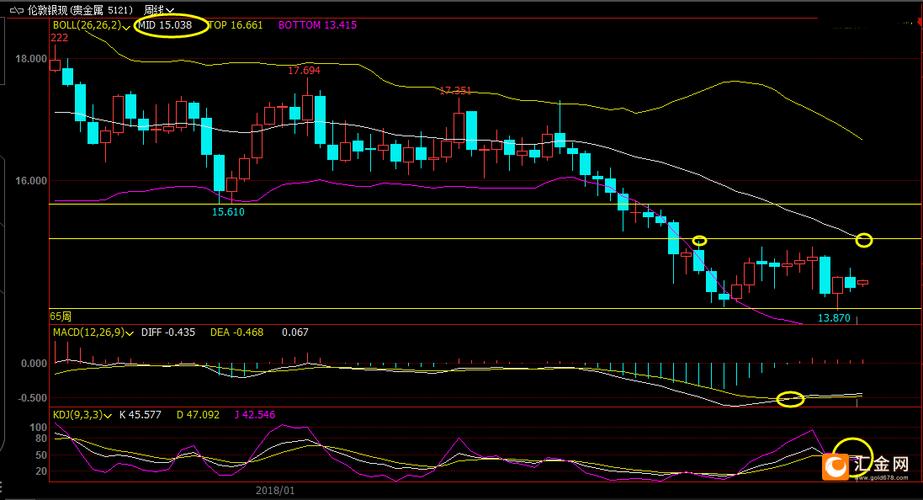
Task: Click the MACD histogram value 0.067
Action: pyautogui.click(x=295, y=333)
